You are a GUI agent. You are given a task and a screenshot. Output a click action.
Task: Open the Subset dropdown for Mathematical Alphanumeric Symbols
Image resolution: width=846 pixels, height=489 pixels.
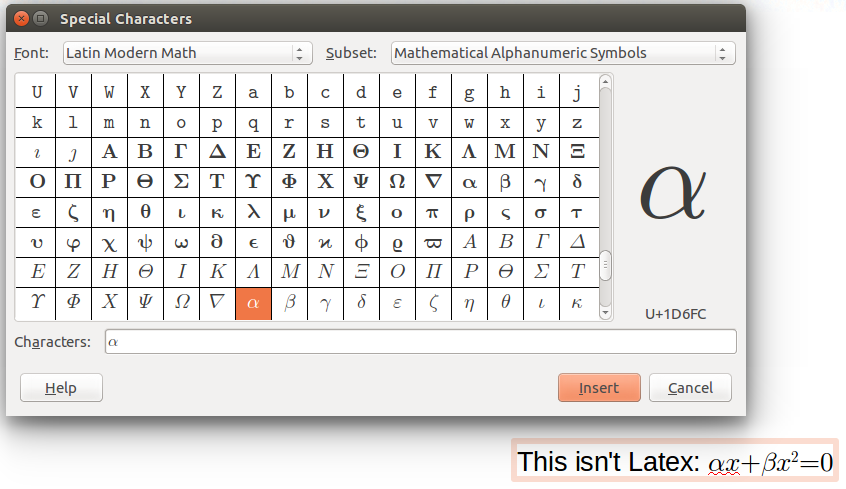pyautogui.click(x=563, y=53)
